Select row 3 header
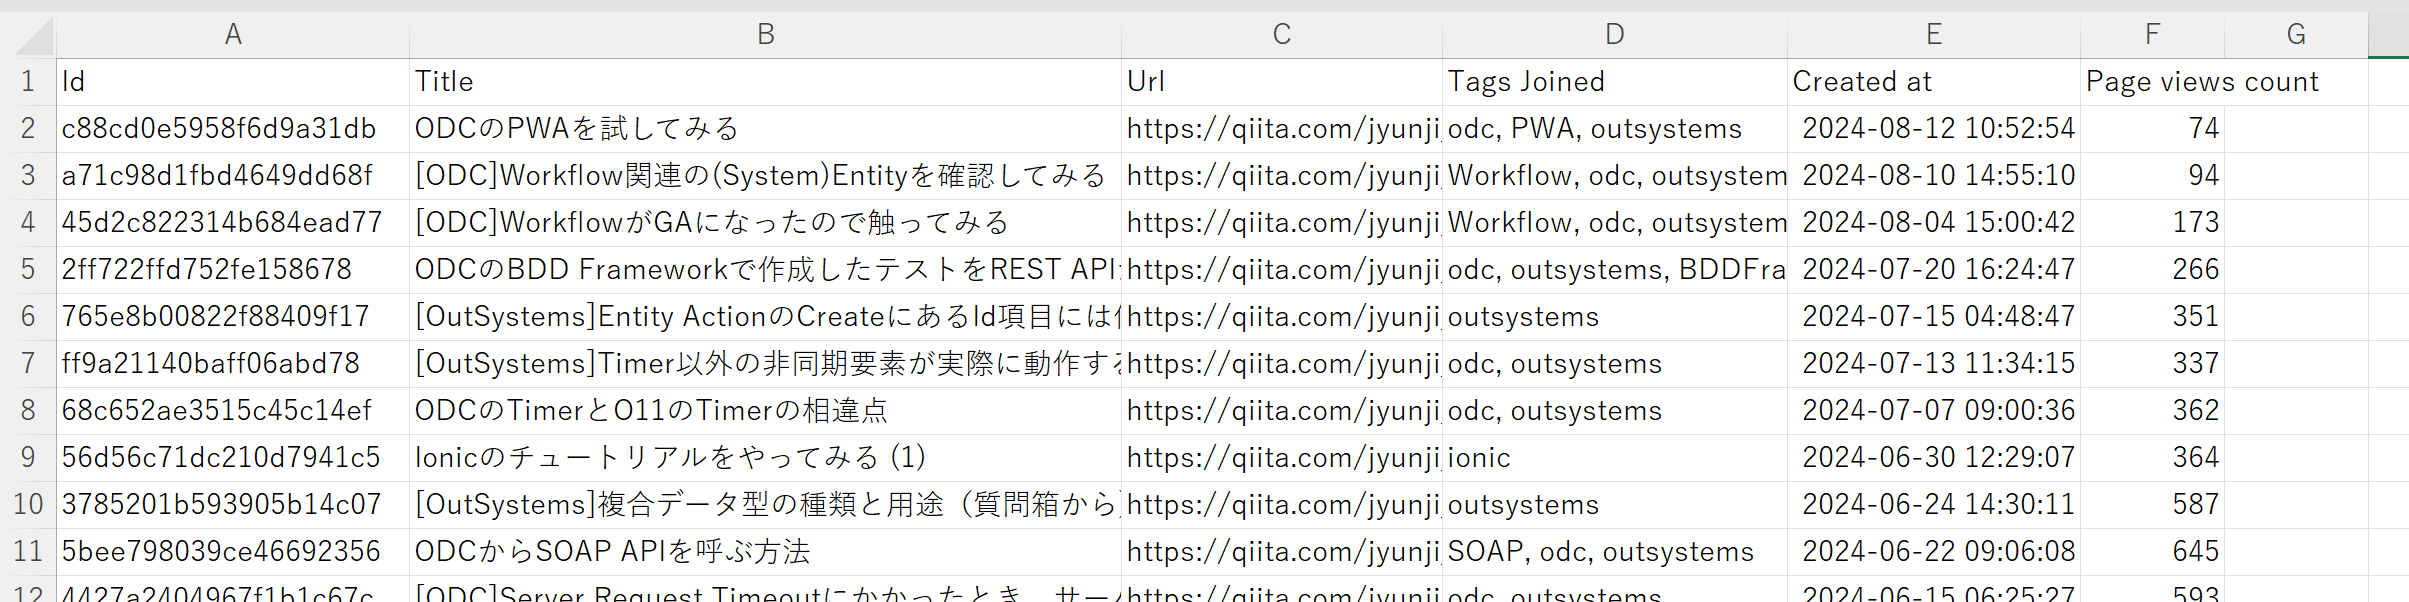Image resolution: width=2409 pixels, height=602 pixels. (28, 176)
